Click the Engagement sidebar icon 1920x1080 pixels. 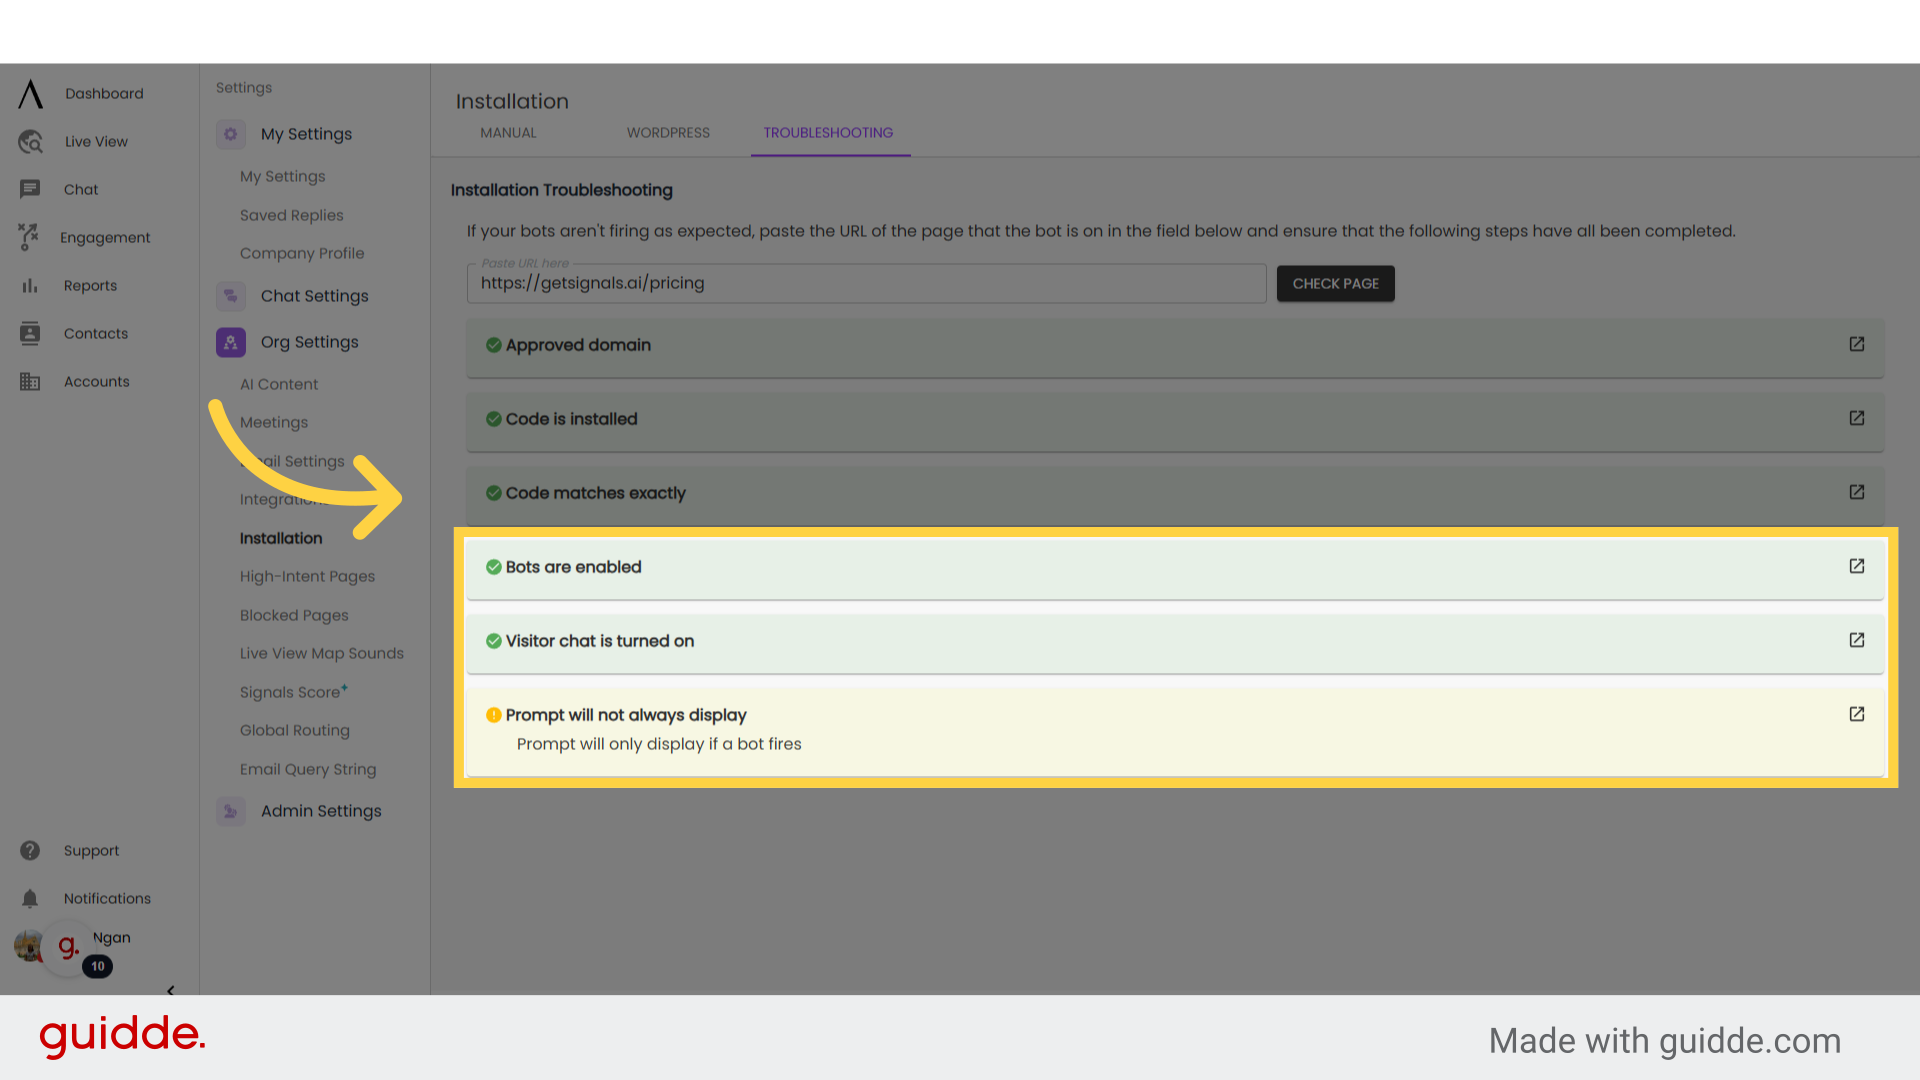pos(29,237)
